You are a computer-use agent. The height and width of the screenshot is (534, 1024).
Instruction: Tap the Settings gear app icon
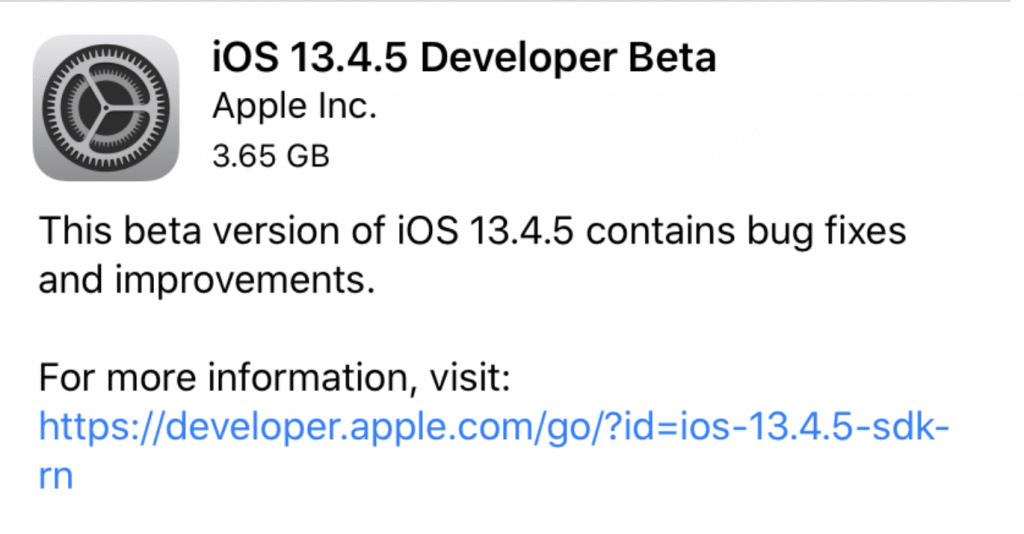click(x=106, y=108)
